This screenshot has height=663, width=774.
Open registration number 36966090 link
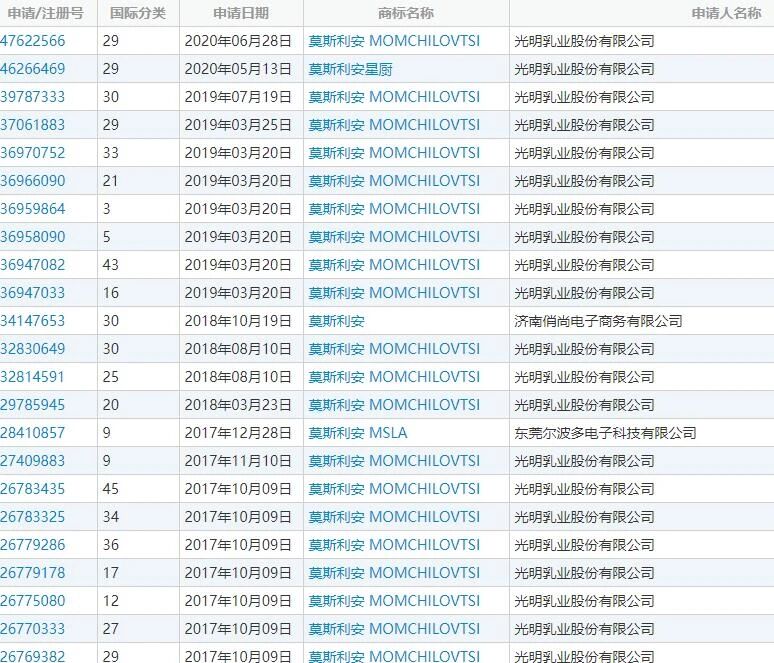(x=33, y=181)
